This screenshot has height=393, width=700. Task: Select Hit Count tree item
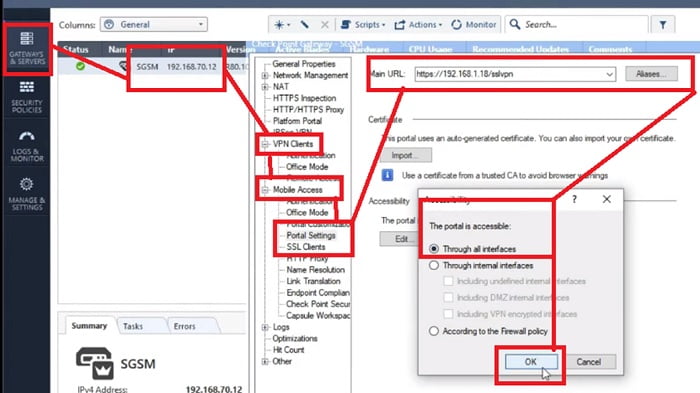tap(288, 350)
